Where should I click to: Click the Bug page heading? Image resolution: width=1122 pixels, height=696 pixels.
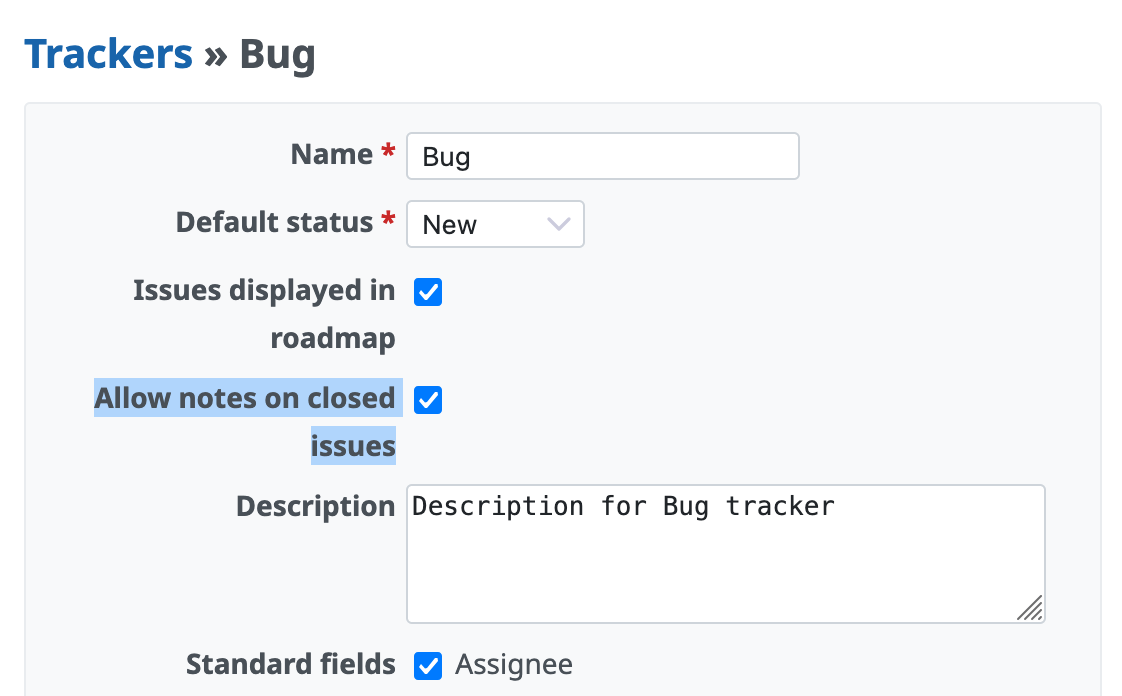(x=277, y=53)
